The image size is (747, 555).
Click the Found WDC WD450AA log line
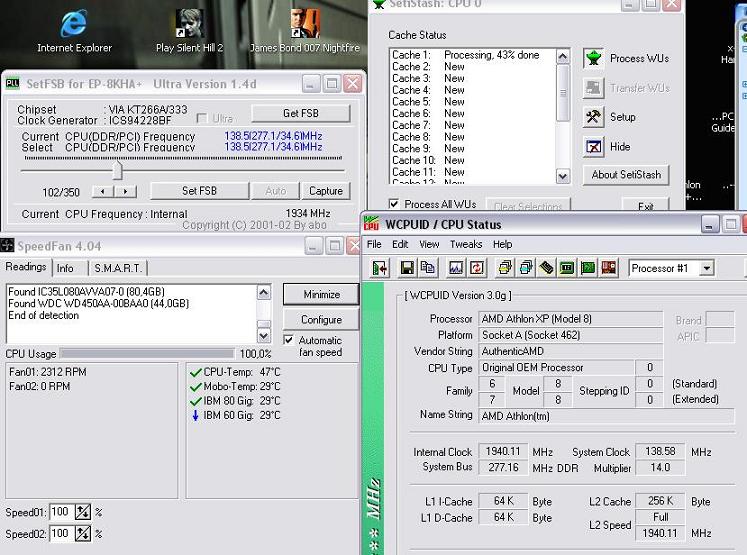[99, 303]
